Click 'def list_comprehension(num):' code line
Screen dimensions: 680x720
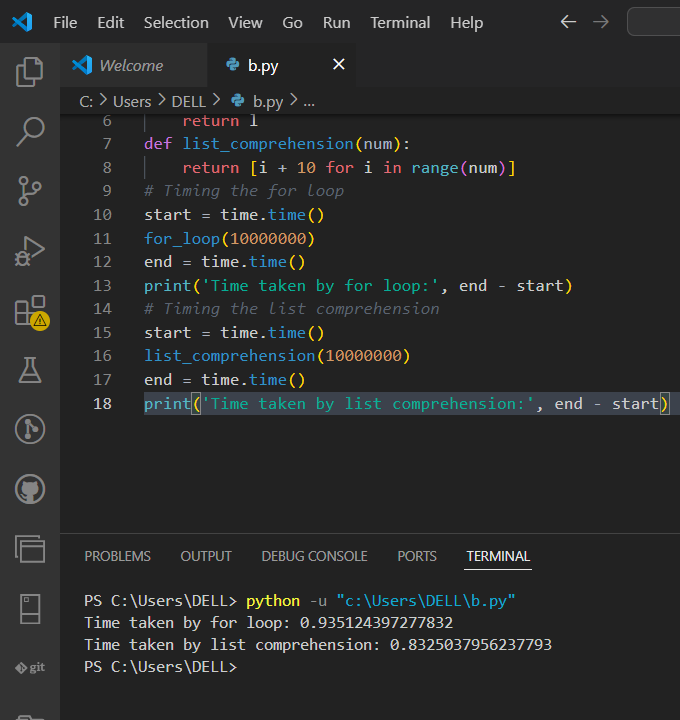point(277,144)
